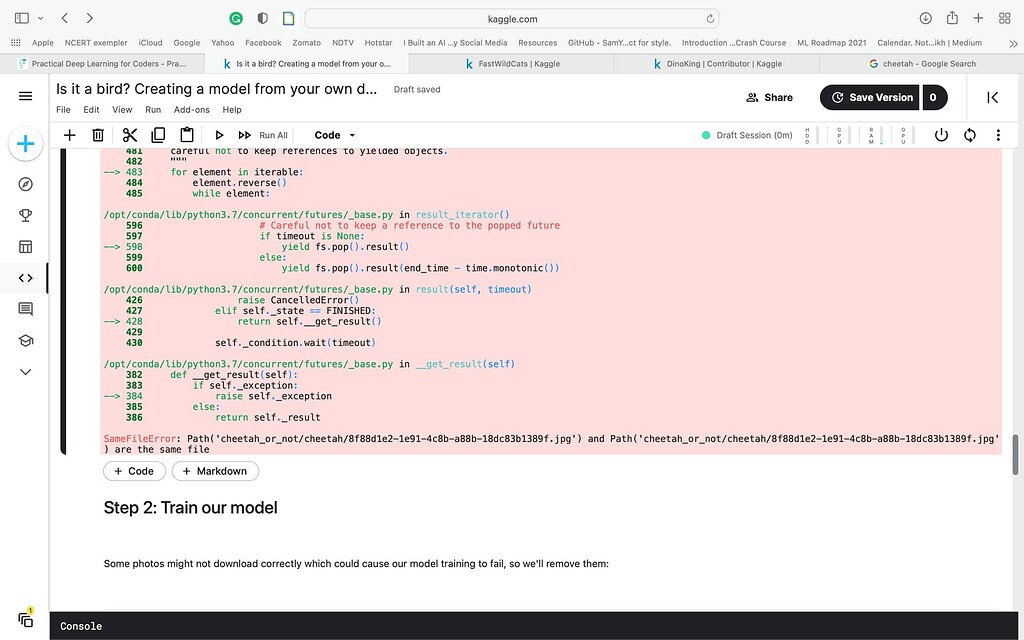This screenshot has width=1024, height=640.
Task: Open the three-dot session options menu
Action: (x=997, y=134)
